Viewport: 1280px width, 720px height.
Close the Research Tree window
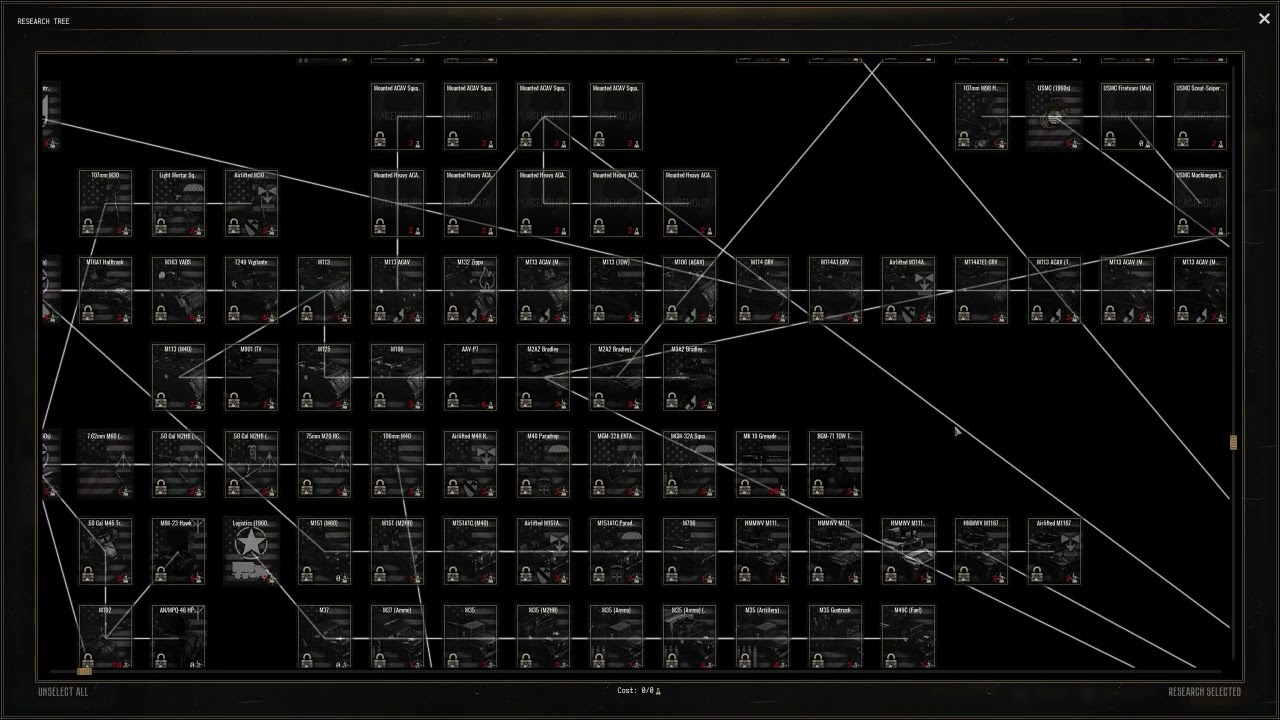(x=1264, y=19)
